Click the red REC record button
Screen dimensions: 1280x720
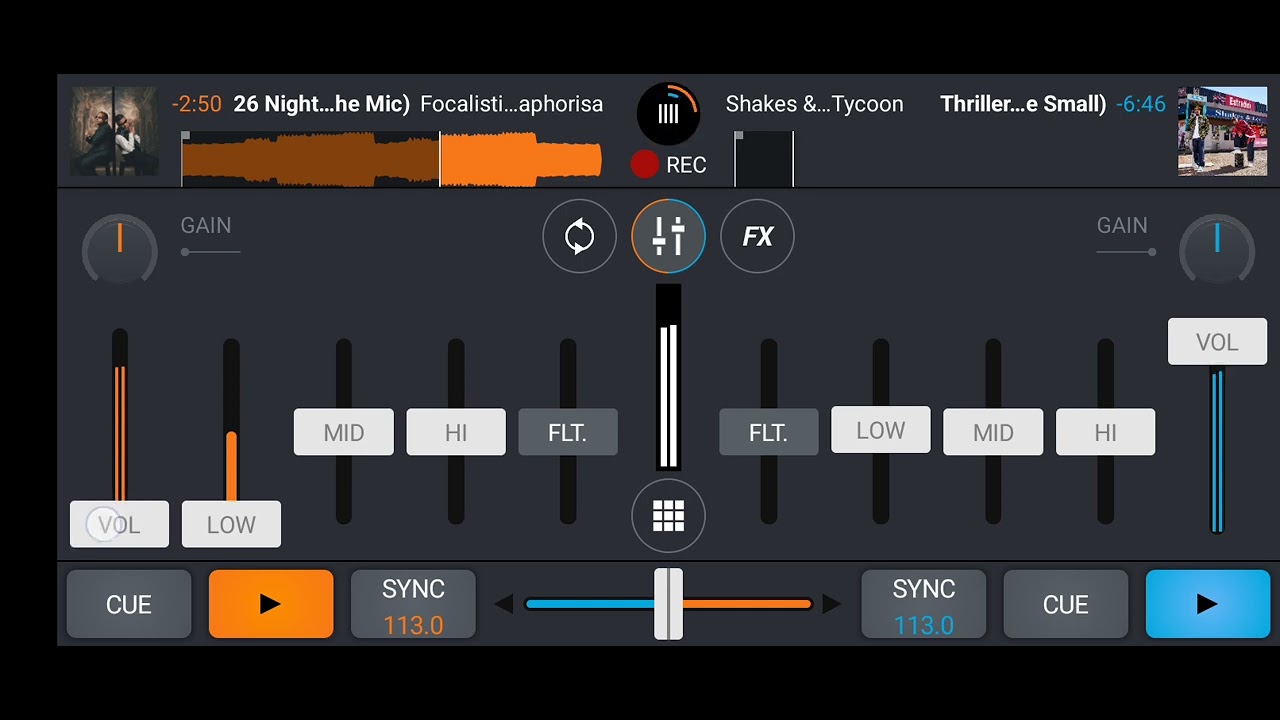click(x=668, y=165)
